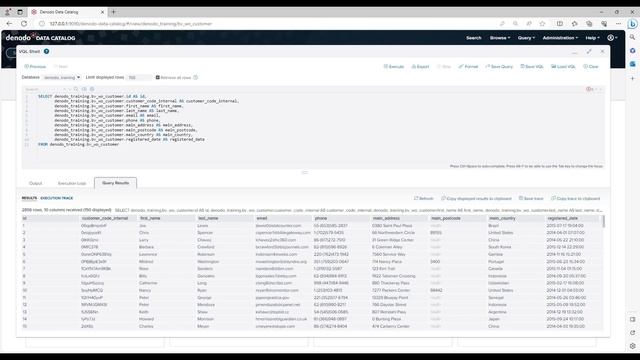
Task: Open the Browse menu
Action: 500,38
